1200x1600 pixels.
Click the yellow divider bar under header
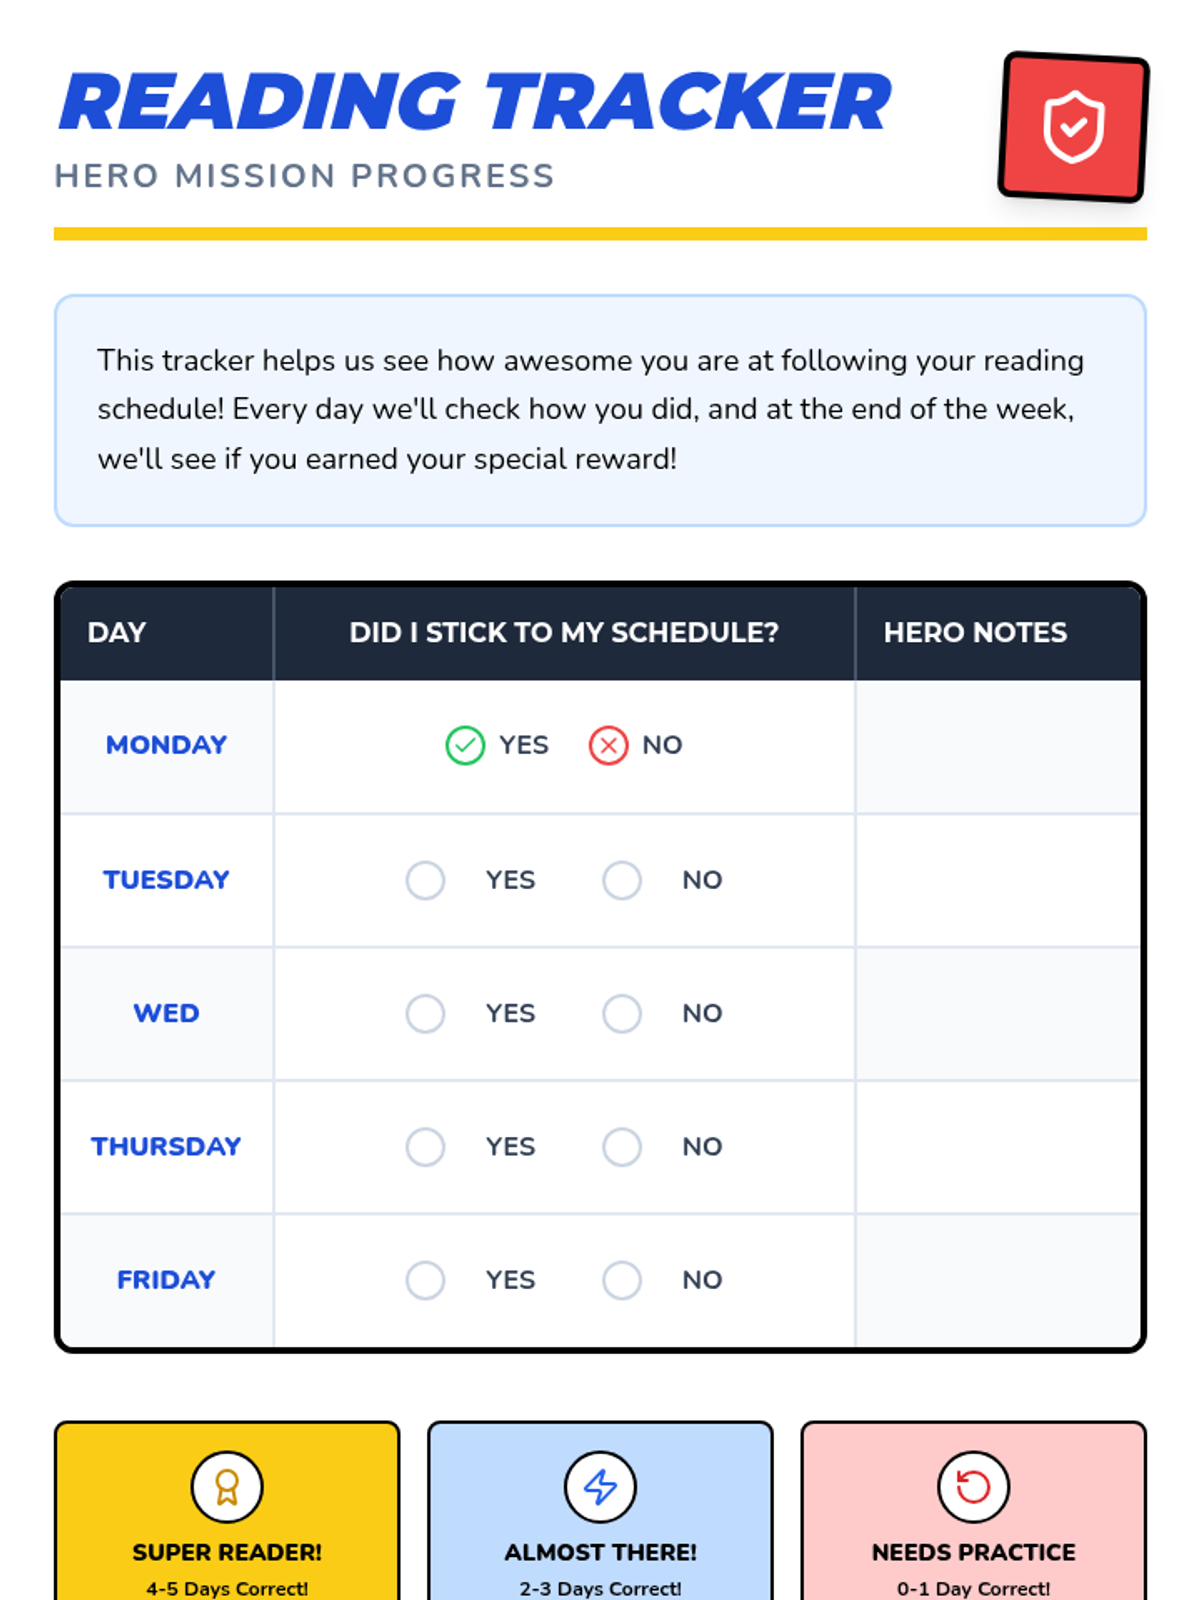(x=600, y=234)
